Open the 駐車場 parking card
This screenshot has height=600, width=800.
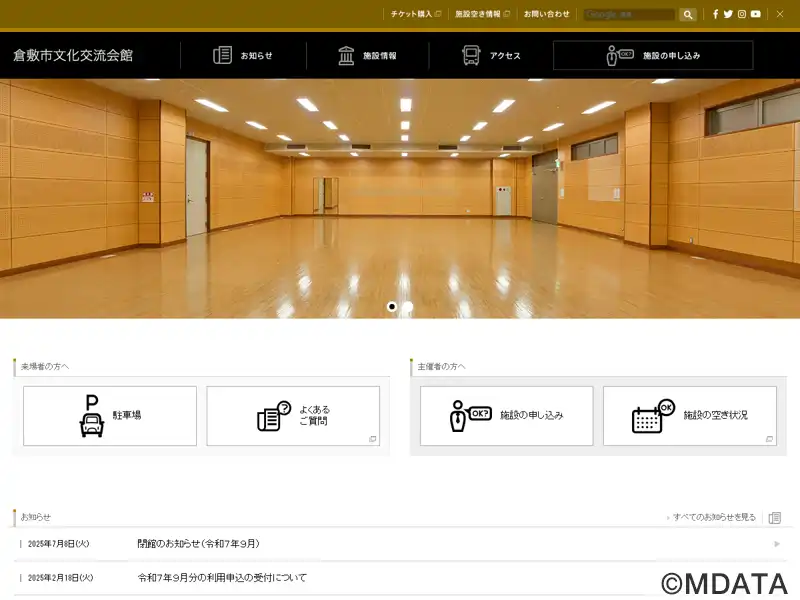(x=110, y=416)
